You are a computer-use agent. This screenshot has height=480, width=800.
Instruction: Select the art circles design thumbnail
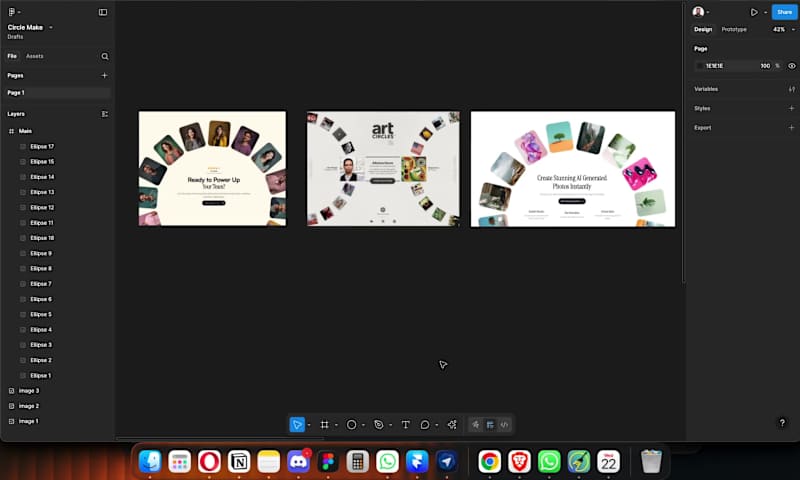click(x=383, y=168)
